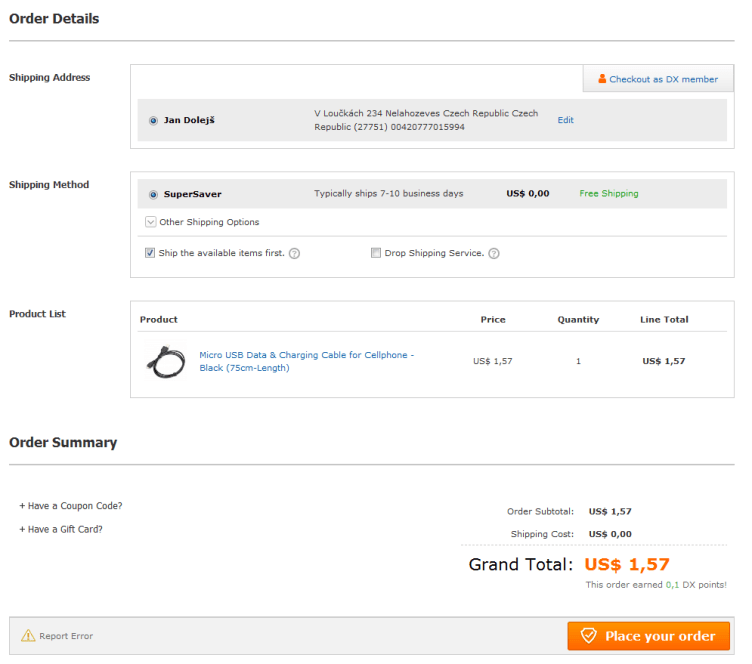Click the Free Shipping label
Viewport: 752px width, 664px height.
coord(608,194)
